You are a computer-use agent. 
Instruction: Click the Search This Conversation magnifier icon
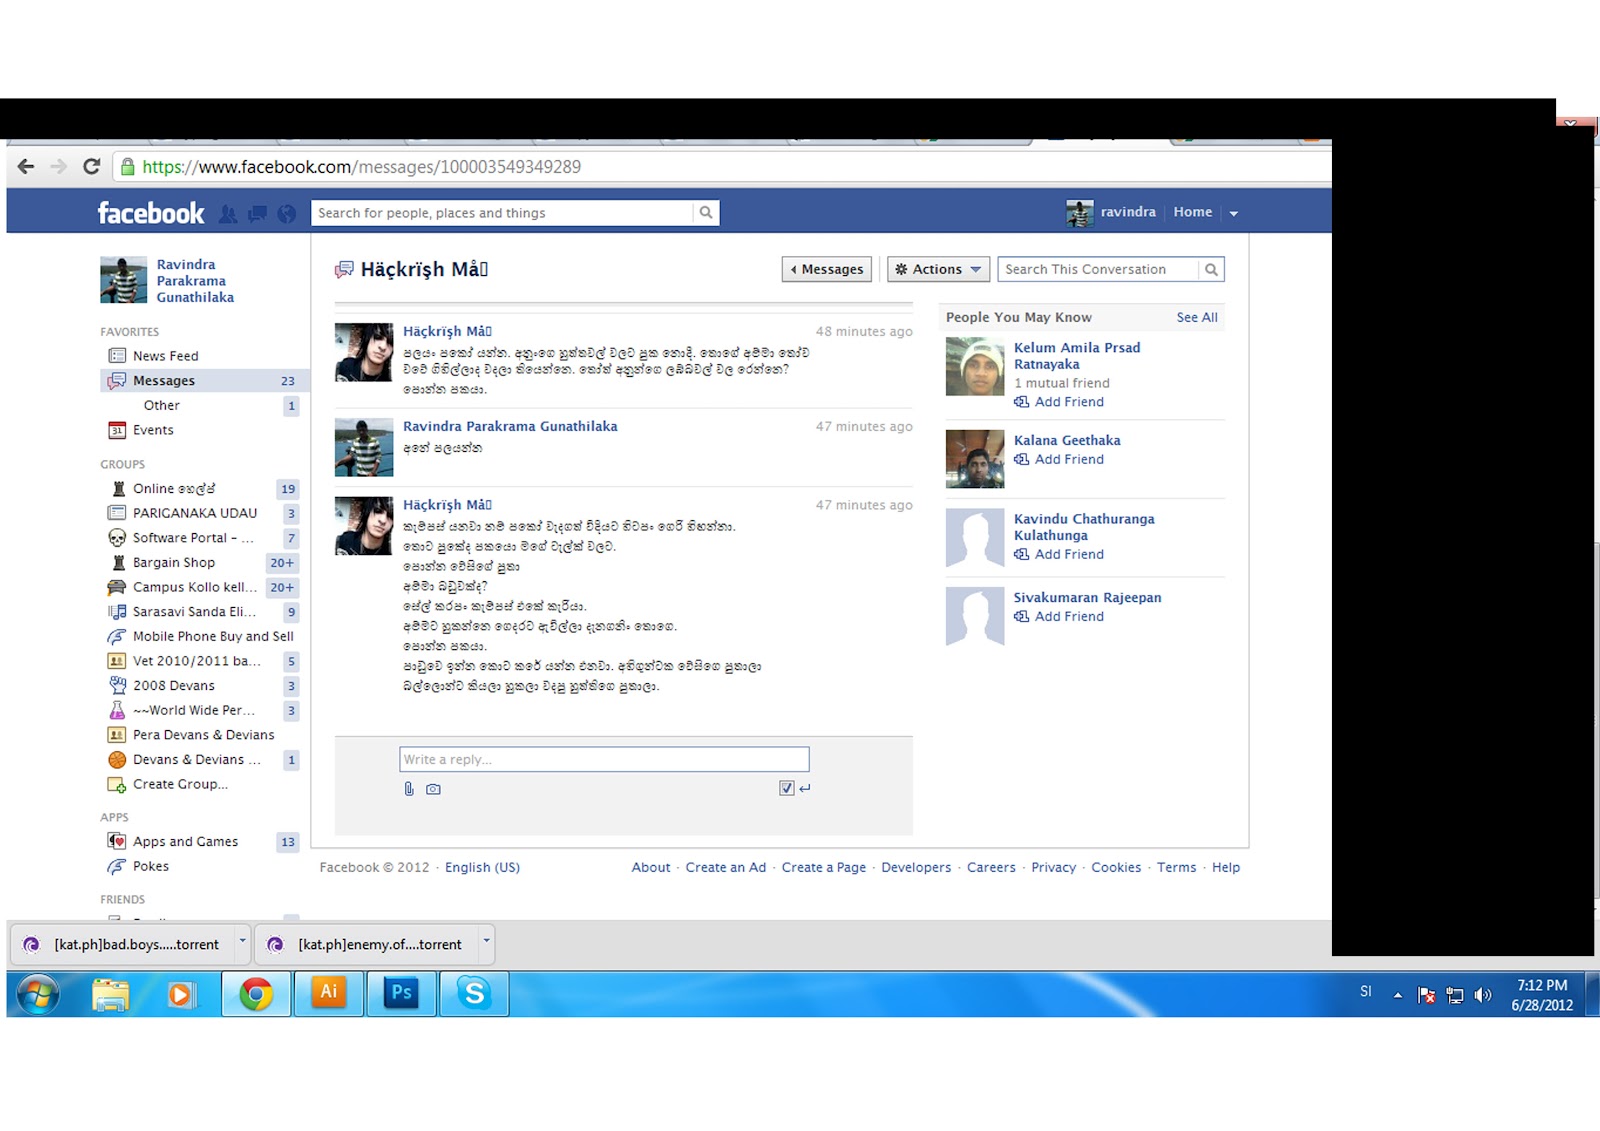coord(1211,269)
